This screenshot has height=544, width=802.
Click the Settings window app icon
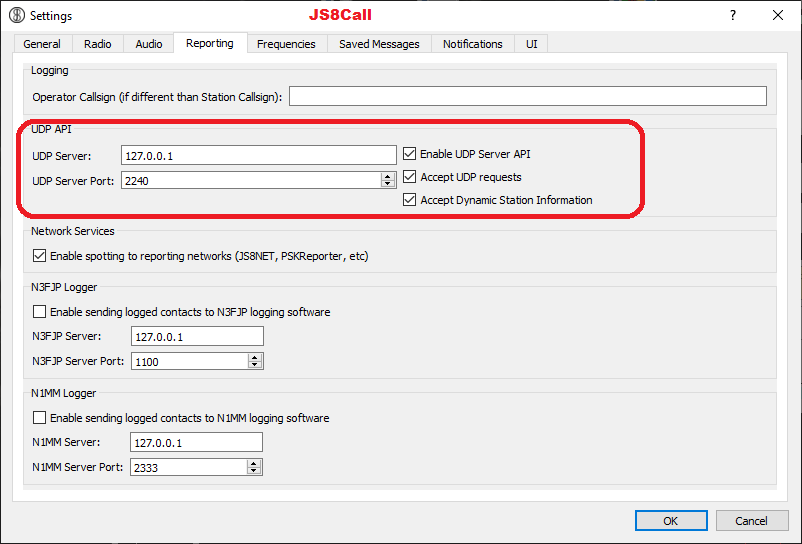[17, 16]
